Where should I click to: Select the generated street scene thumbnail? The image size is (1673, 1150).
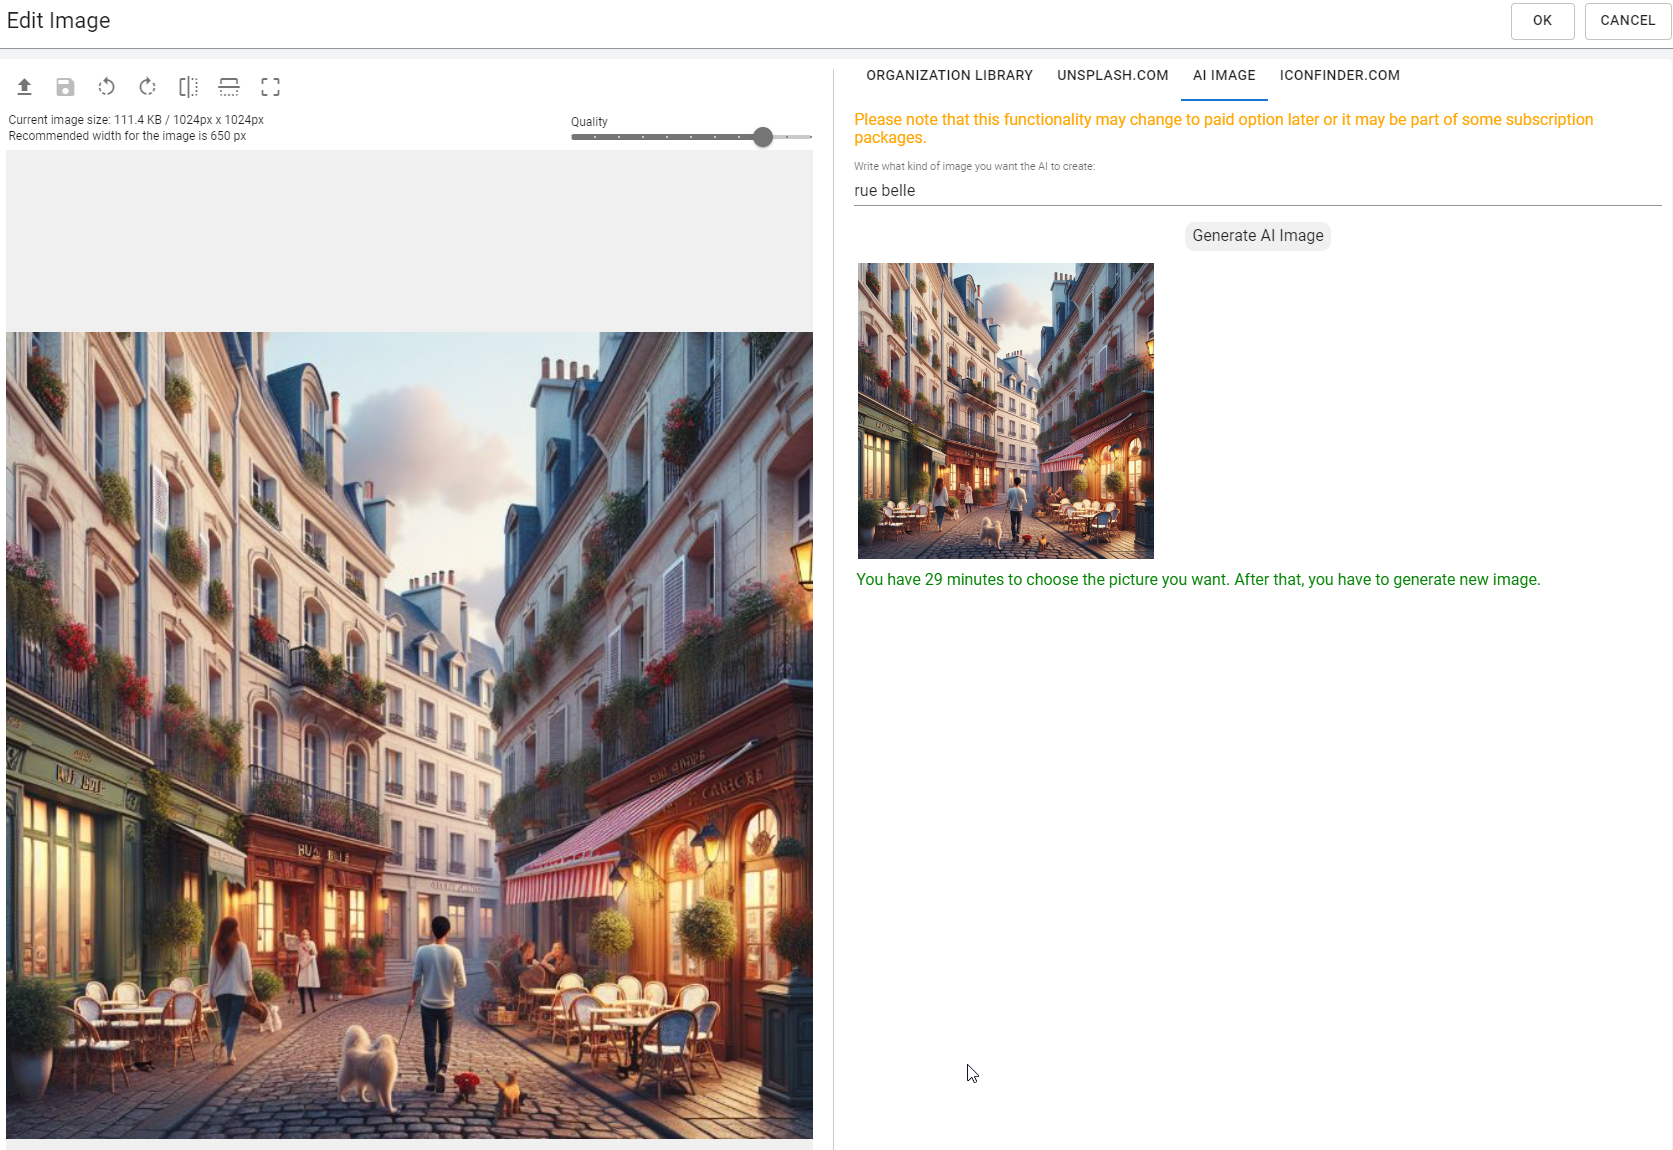[x=1005, y=411]
